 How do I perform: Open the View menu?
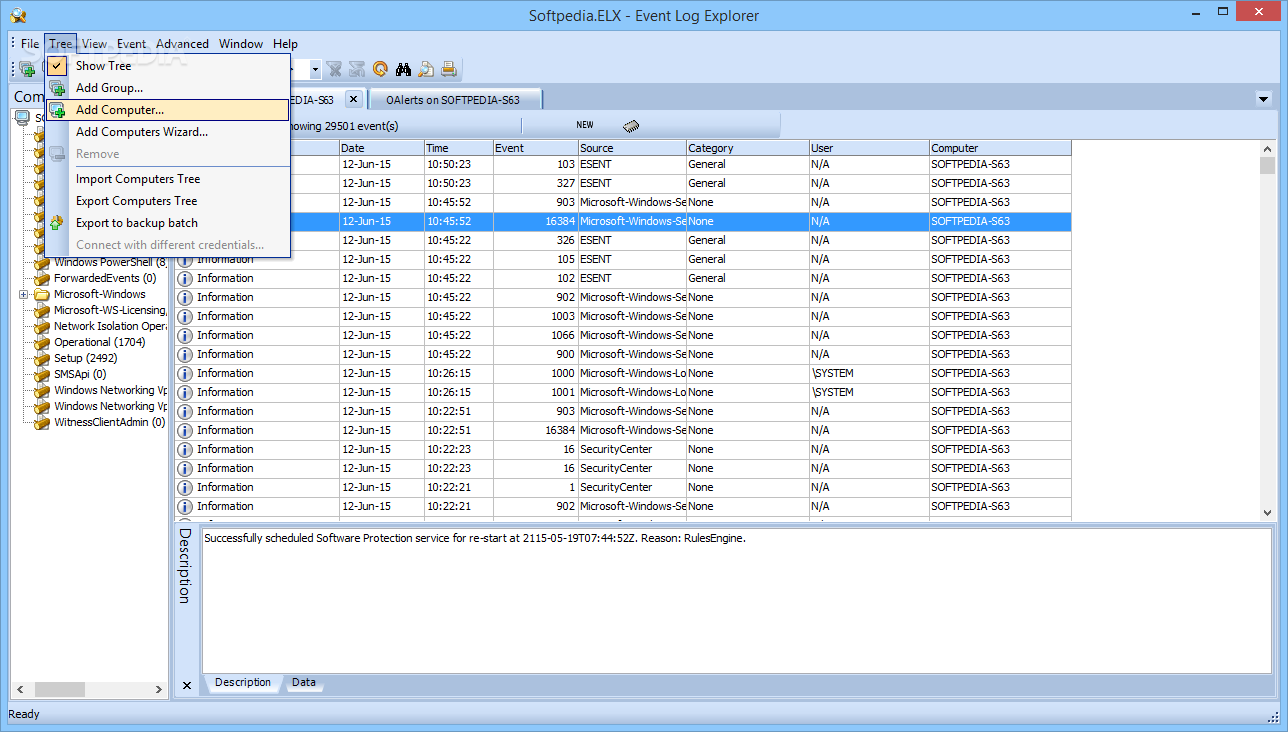(95, 44)
